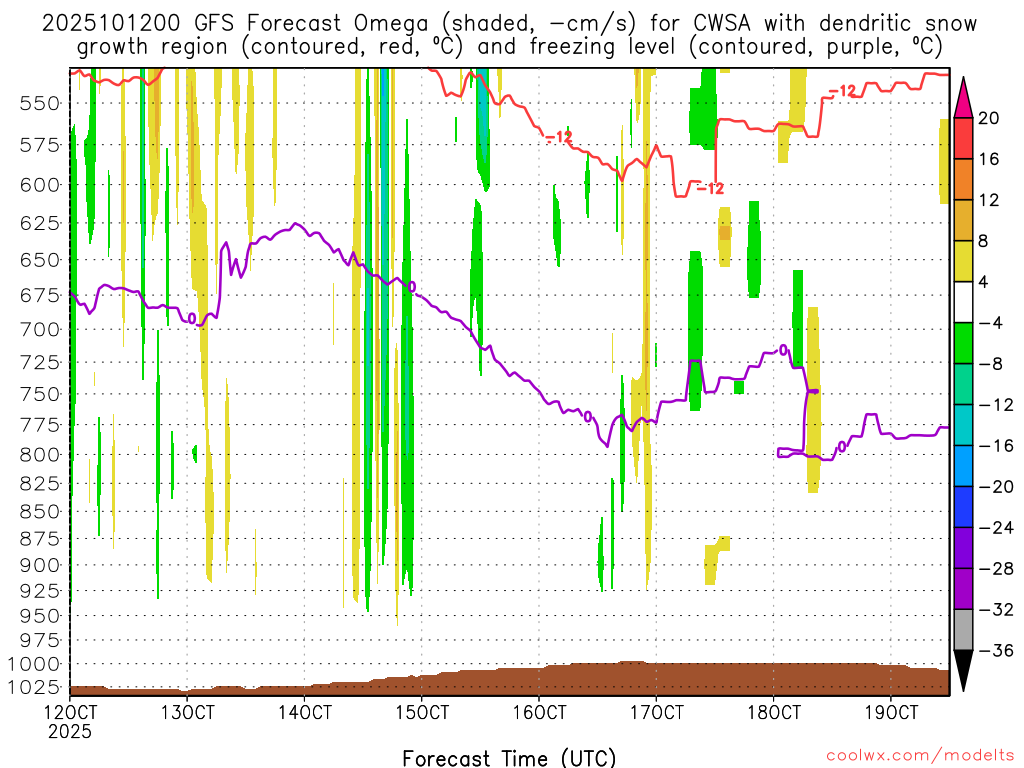This screenshot has height=768, width=1024.
Task: Click the pink arrow atop the color bar
Action: [x=963, y=98]
